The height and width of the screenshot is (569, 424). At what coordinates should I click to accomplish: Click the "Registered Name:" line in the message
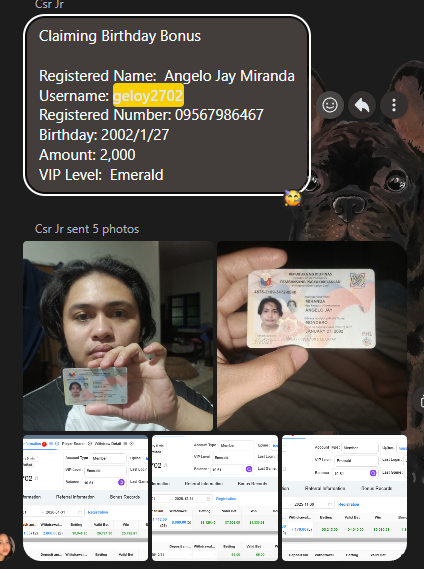click(167, 76)
